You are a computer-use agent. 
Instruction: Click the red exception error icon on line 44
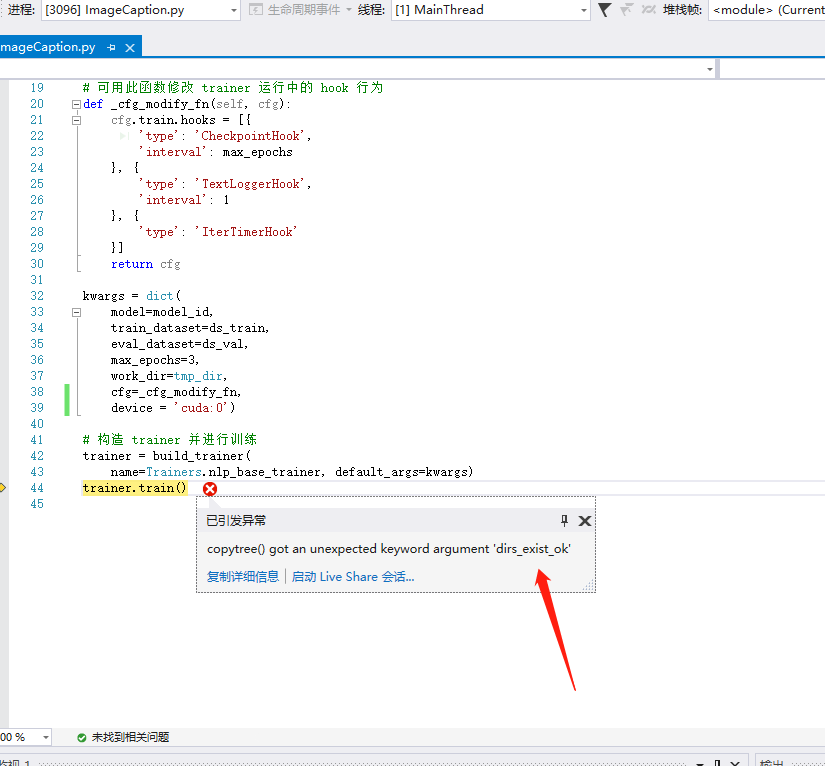tap(210, 489)
